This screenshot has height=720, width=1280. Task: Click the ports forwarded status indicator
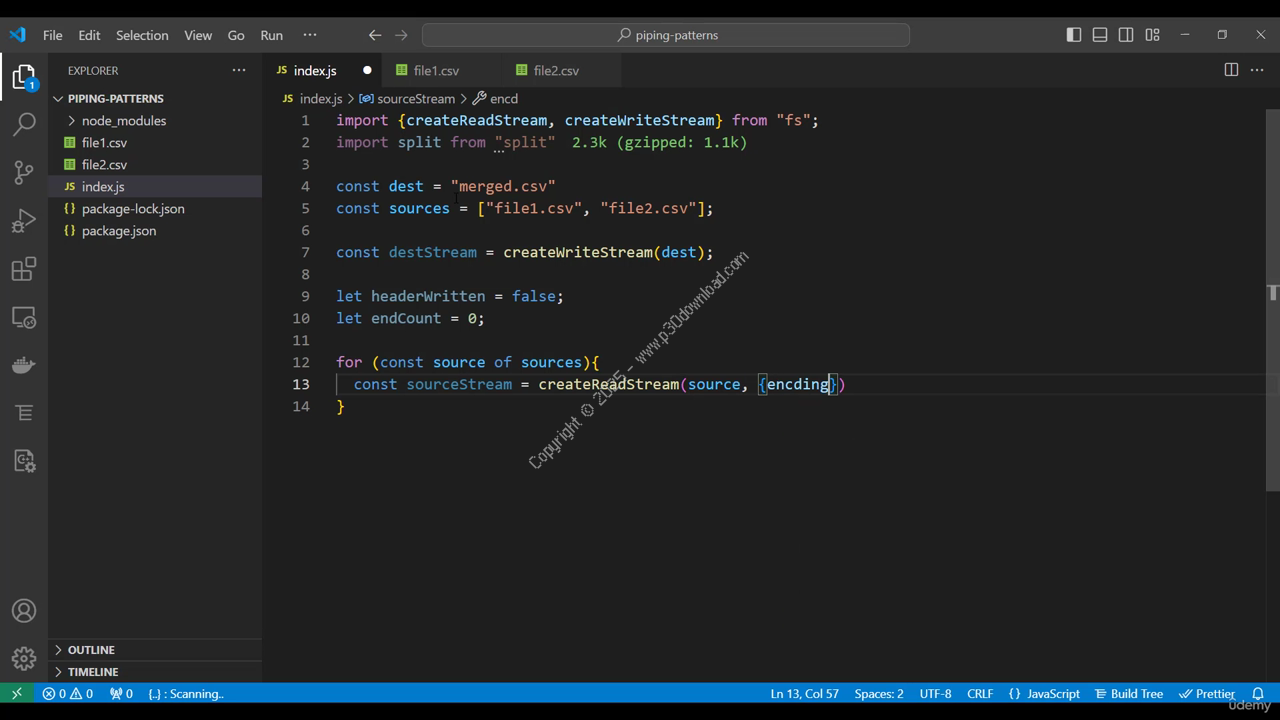pyautogui.click(x=122, y=693)
